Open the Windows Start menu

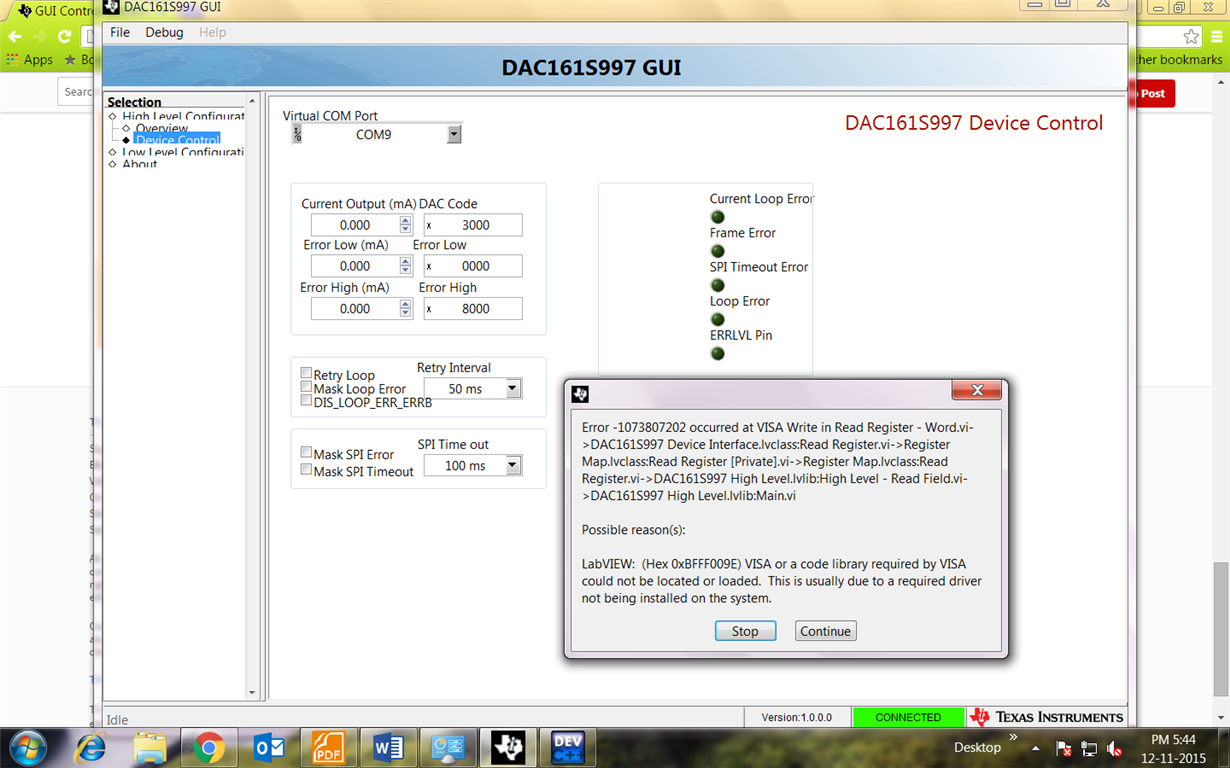click(28, 747)
